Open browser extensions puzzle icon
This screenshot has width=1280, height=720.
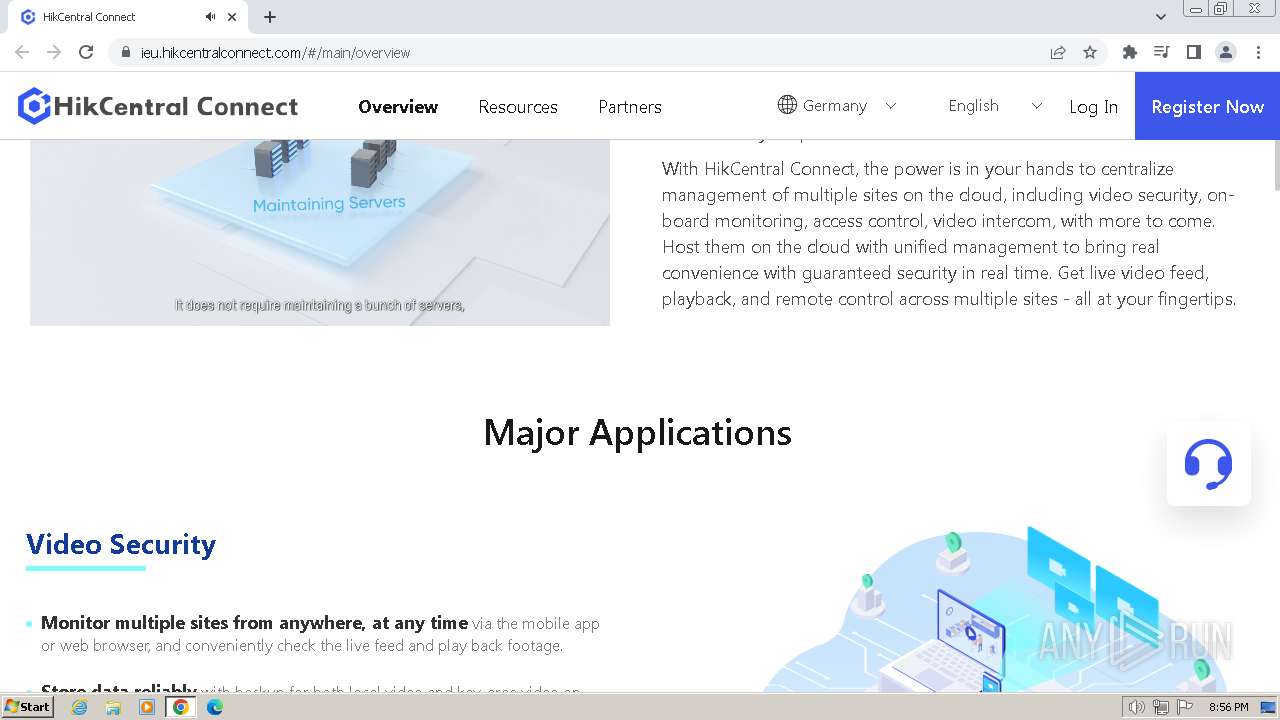tap(1130, 52)
